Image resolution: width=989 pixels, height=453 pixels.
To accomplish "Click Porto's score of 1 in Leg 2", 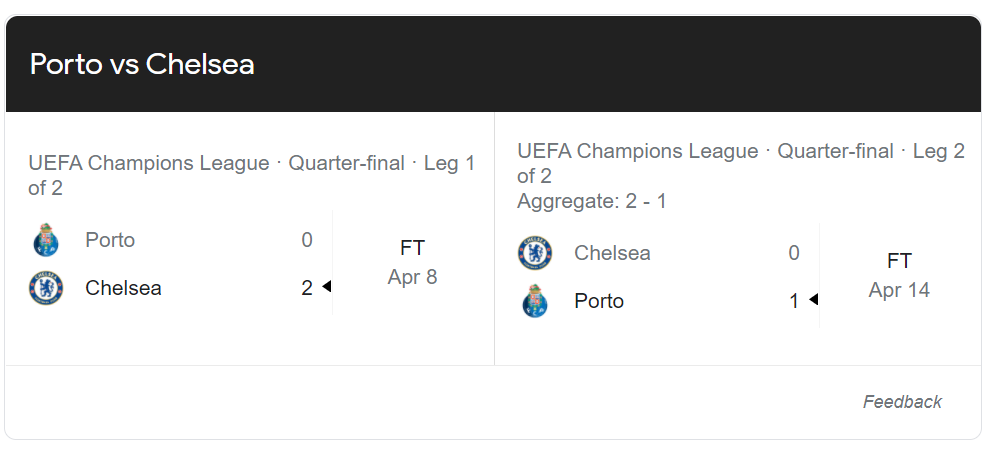I will (x=794, y=301).
